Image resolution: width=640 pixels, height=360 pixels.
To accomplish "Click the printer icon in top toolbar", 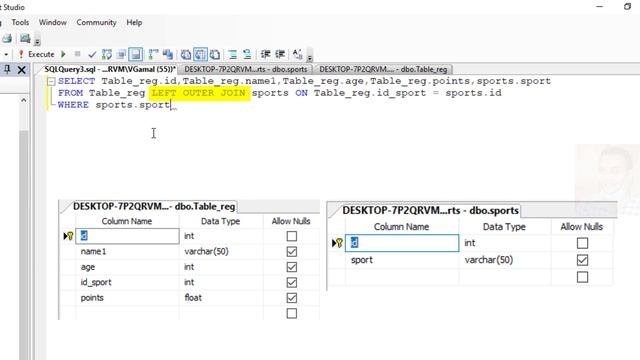I will [x=7, y=39].
